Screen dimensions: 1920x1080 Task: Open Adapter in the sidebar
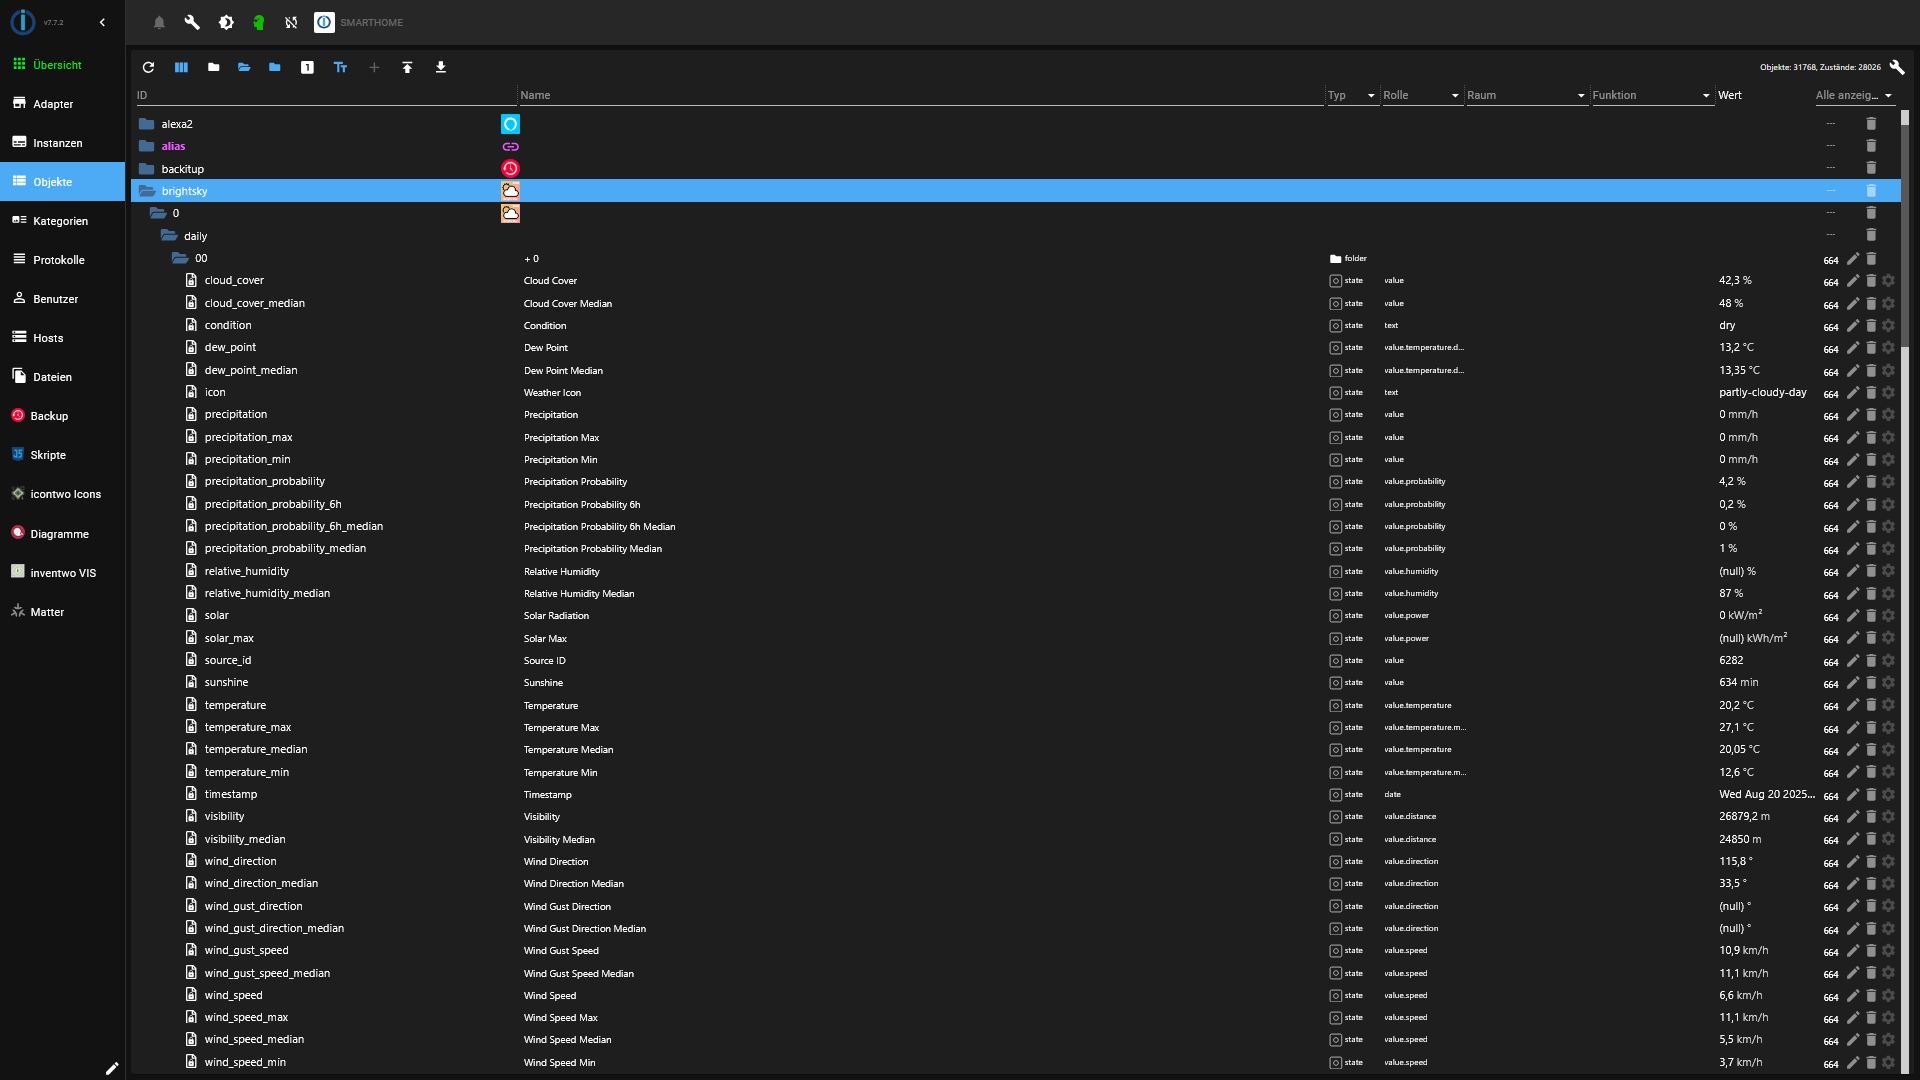[53, 104]
